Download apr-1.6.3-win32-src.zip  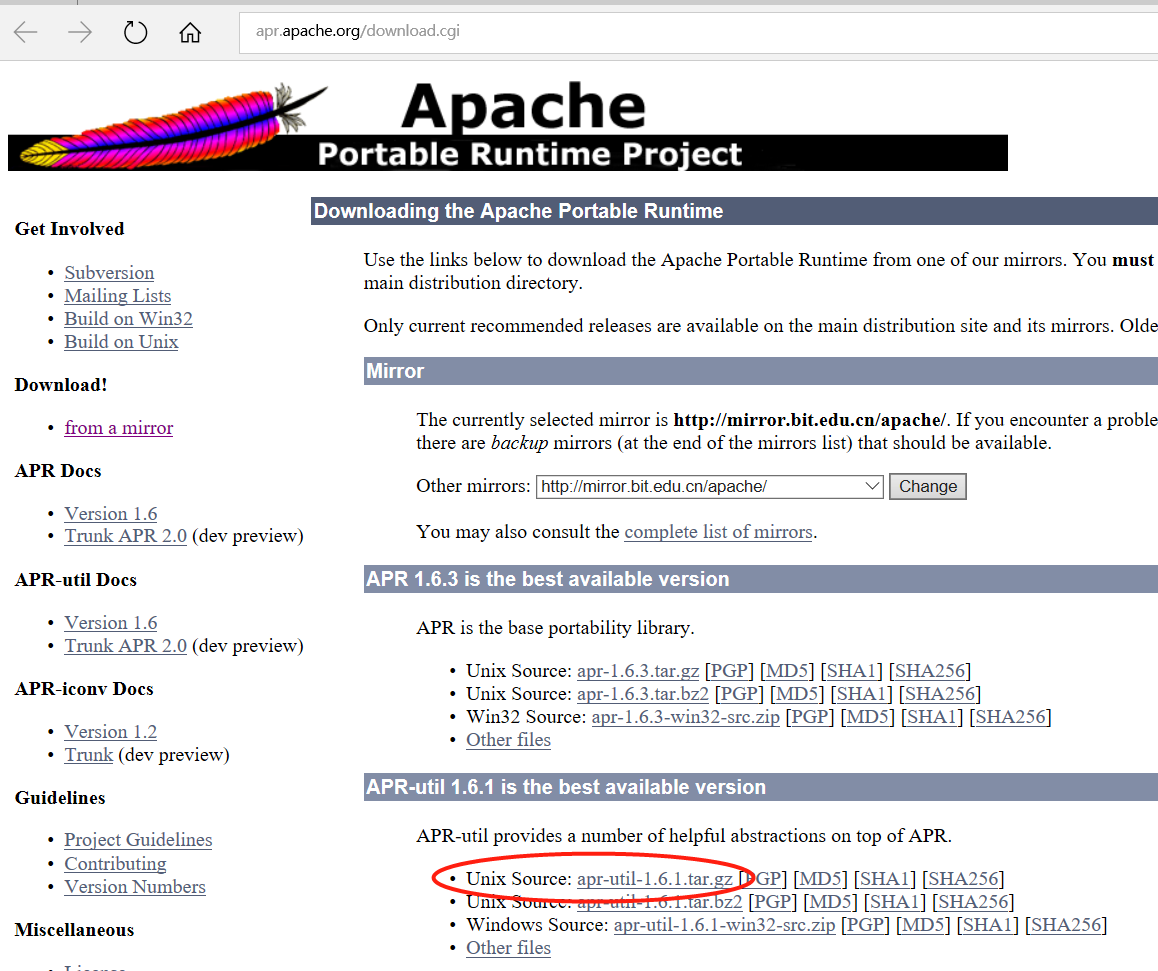point(685,716)
